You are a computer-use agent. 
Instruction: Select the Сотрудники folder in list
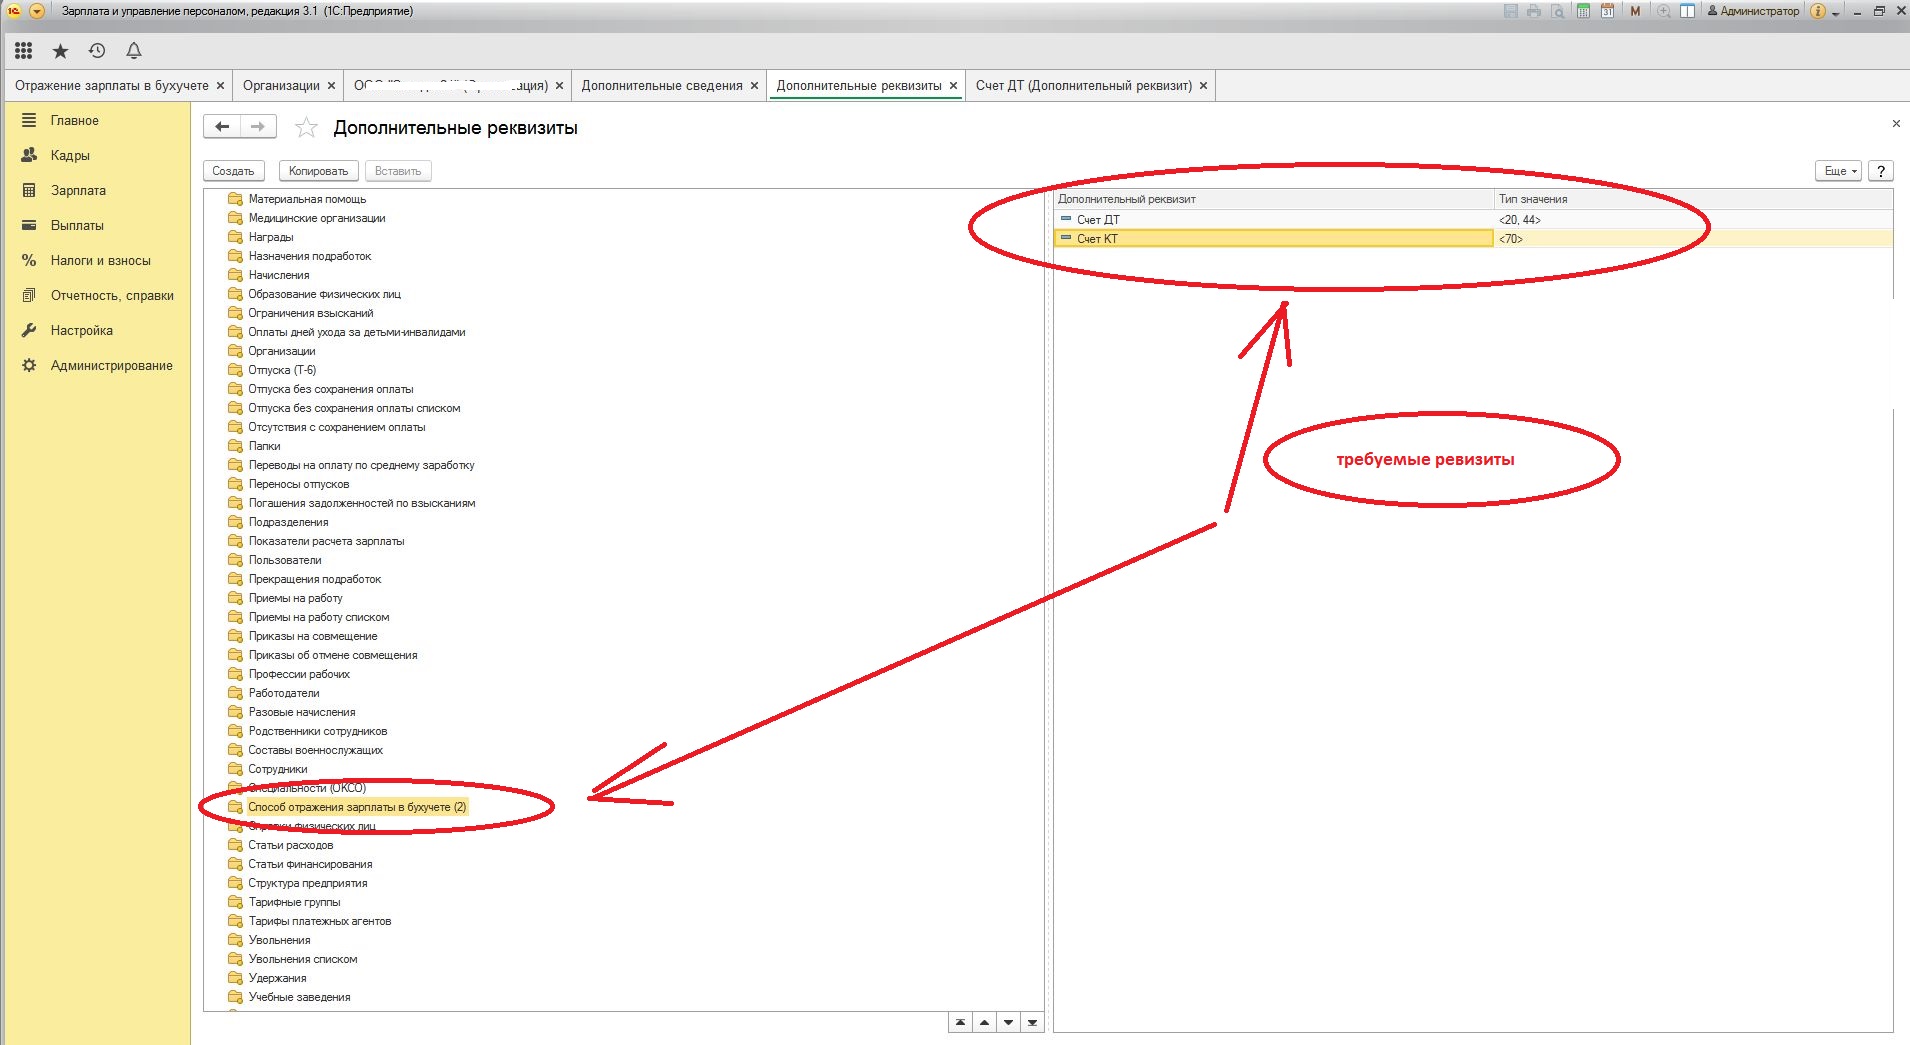[x=277, y=769]
